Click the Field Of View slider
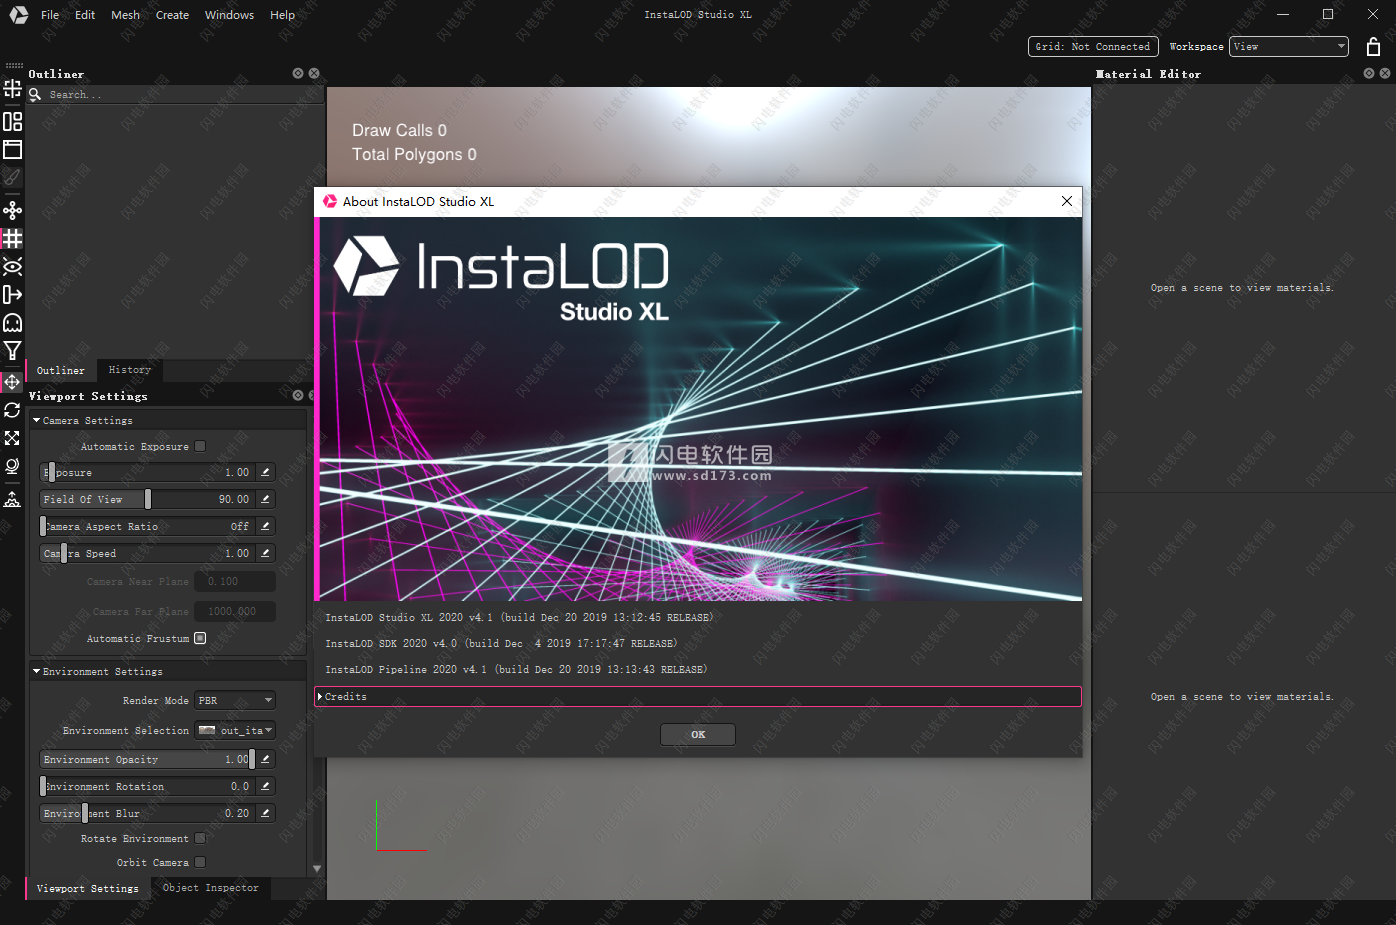The width and height of the screenshot is (1396, 925). click(x=147, y=499)
